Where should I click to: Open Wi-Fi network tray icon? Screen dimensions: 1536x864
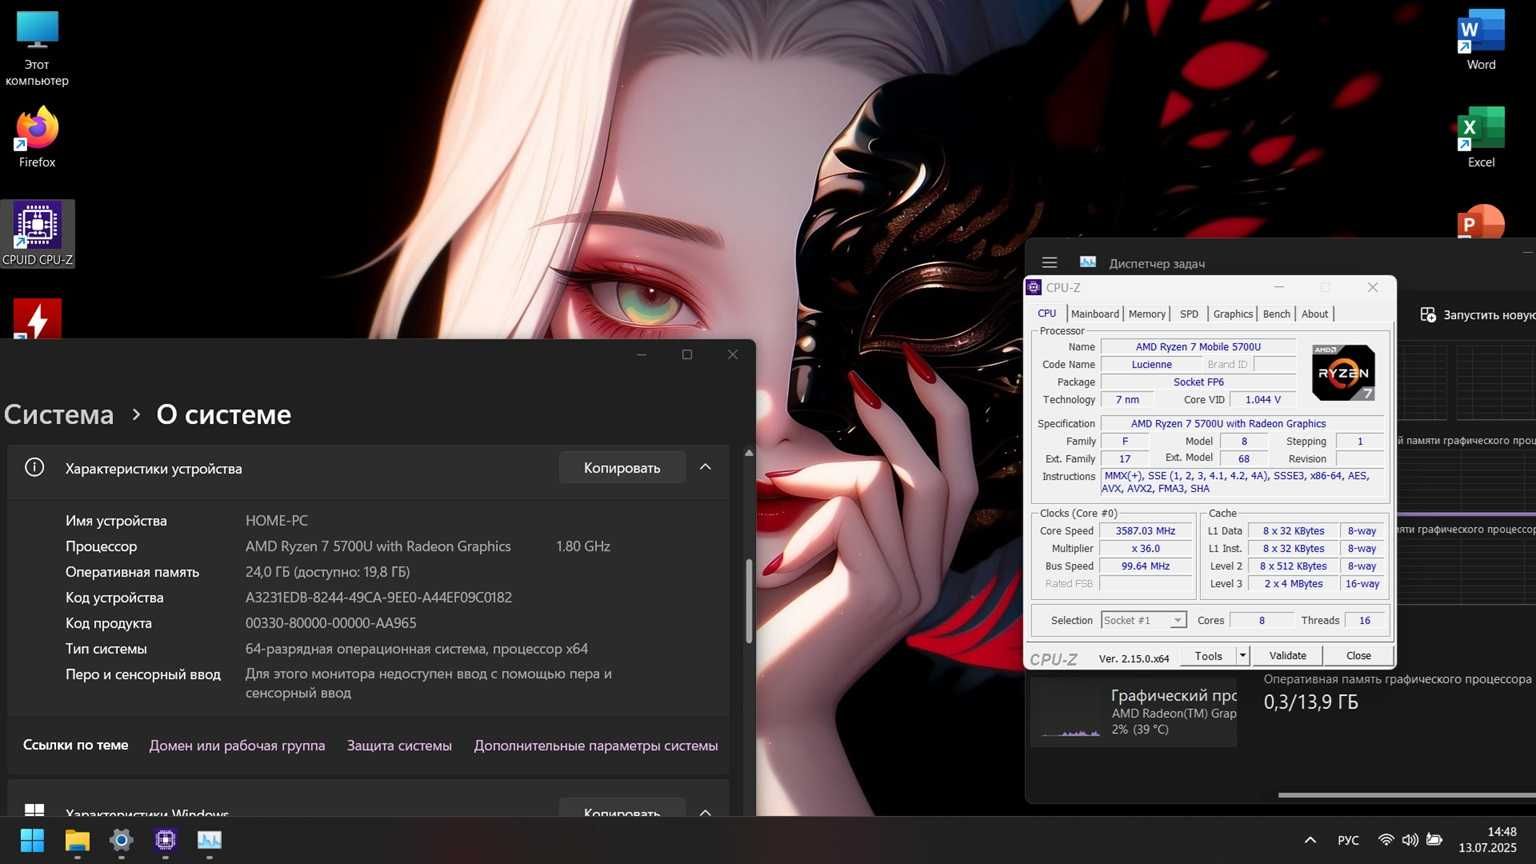click(1386, 840)
